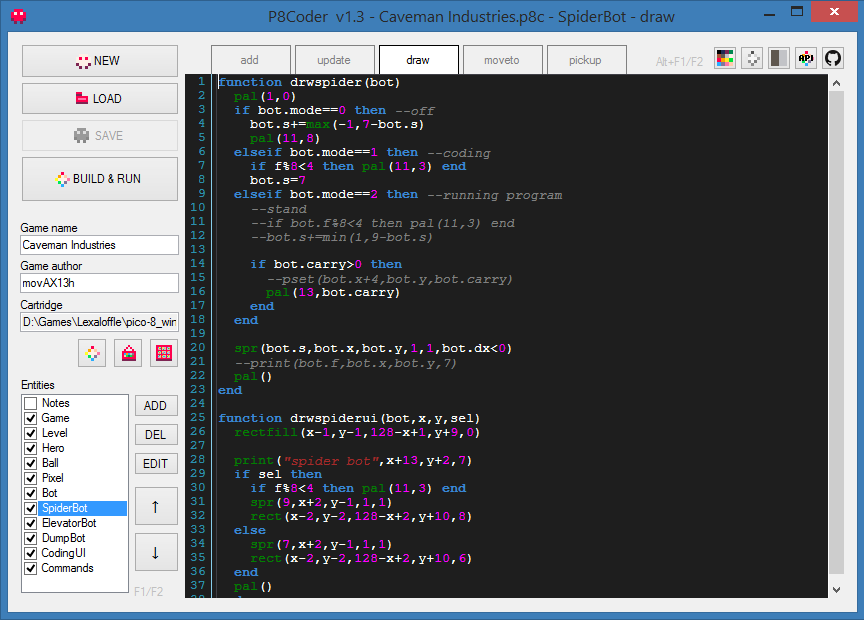Click code line 'function drwspiderui(bot,x,y,sel)'
The width and height of the screenshot is (864, 620).
click(x=349, y=418)
